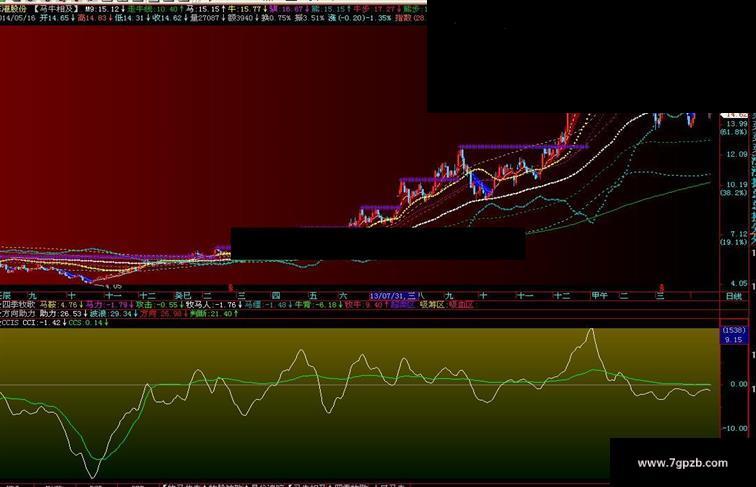Select the CCIS indicator panel title
The width and height of the screenshot is (756, 487).
[x=10, y=323]
